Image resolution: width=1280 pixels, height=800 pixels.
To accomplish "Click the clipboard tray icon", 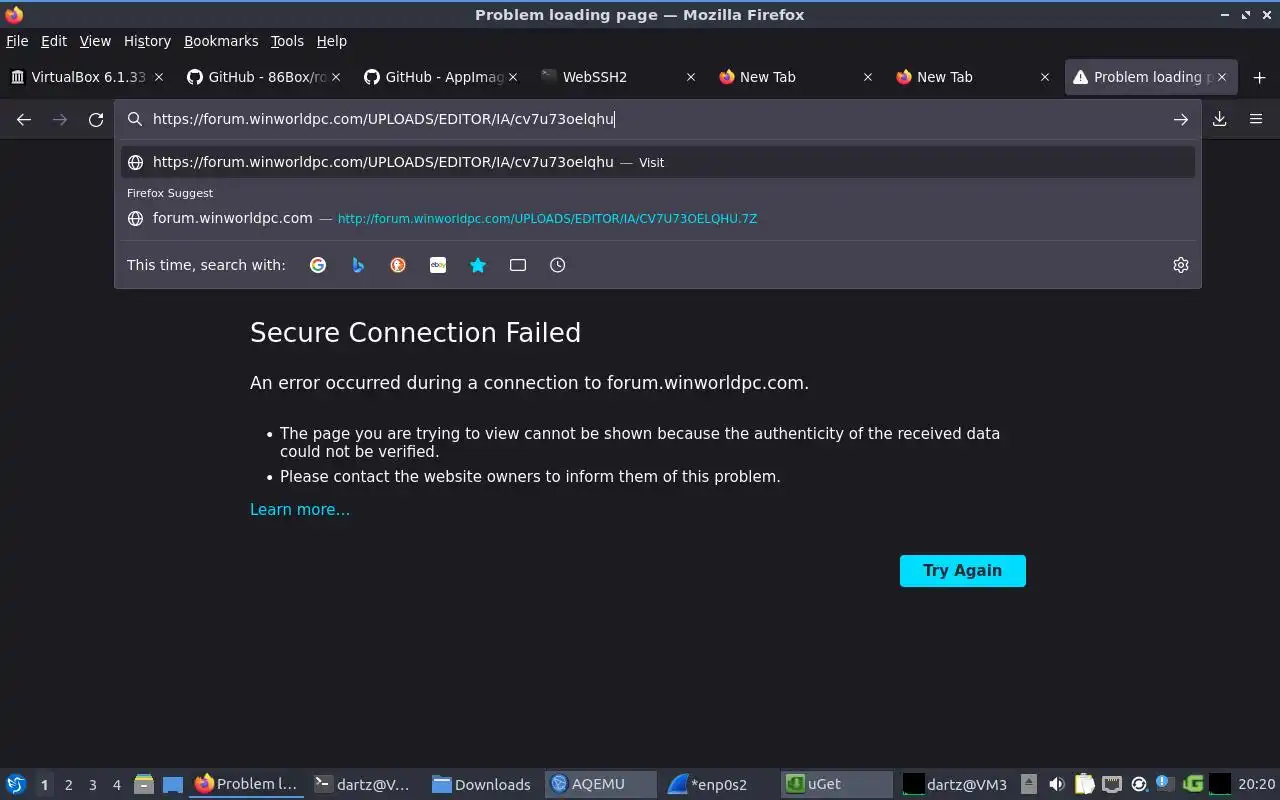I will [1085, 784].
